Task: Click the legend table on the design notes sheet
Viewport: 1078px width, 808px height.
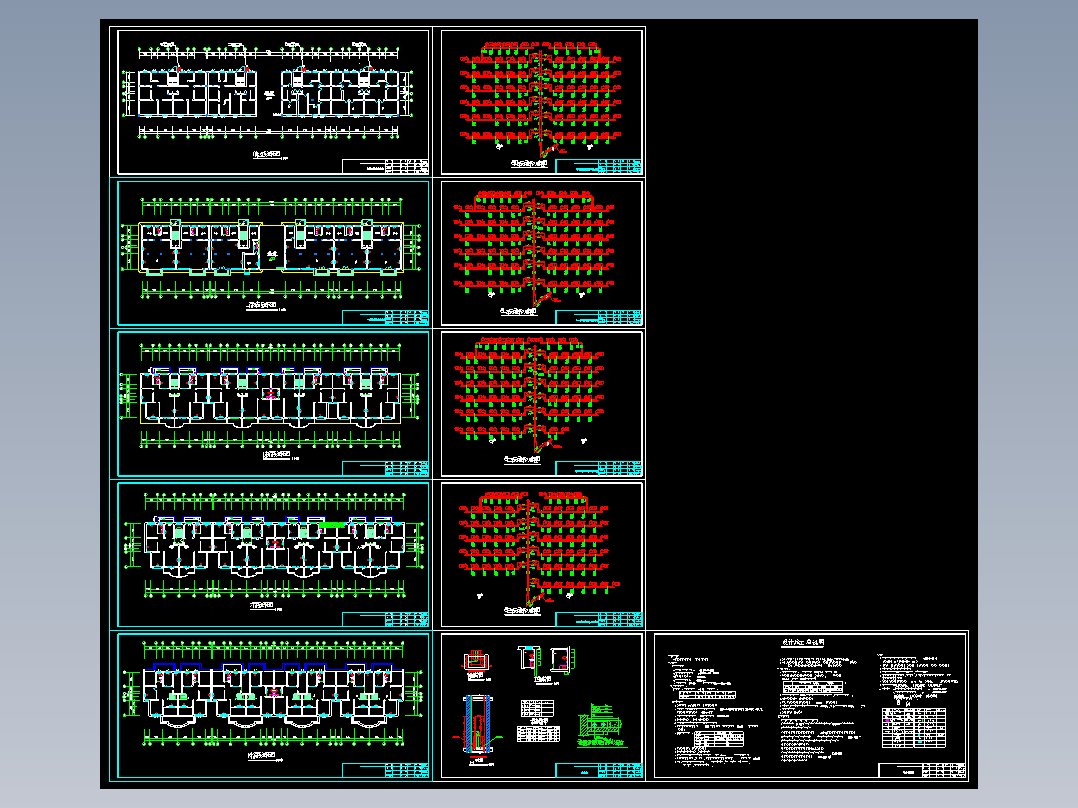Action: 914,728
